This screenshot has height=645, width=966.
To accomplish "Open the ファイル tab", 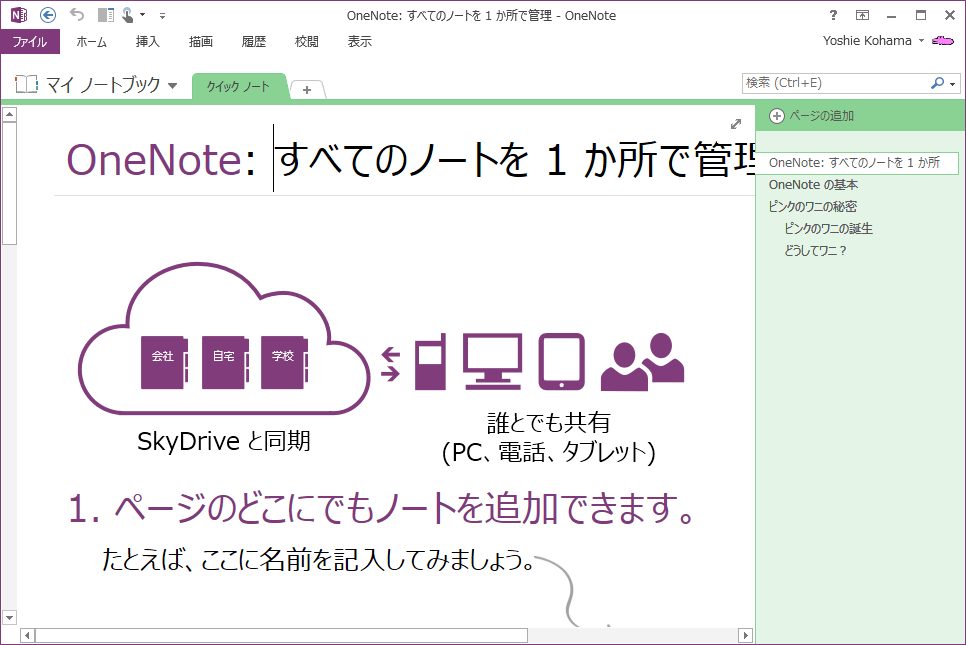I will pyautogui.click(x=30, y=41).
